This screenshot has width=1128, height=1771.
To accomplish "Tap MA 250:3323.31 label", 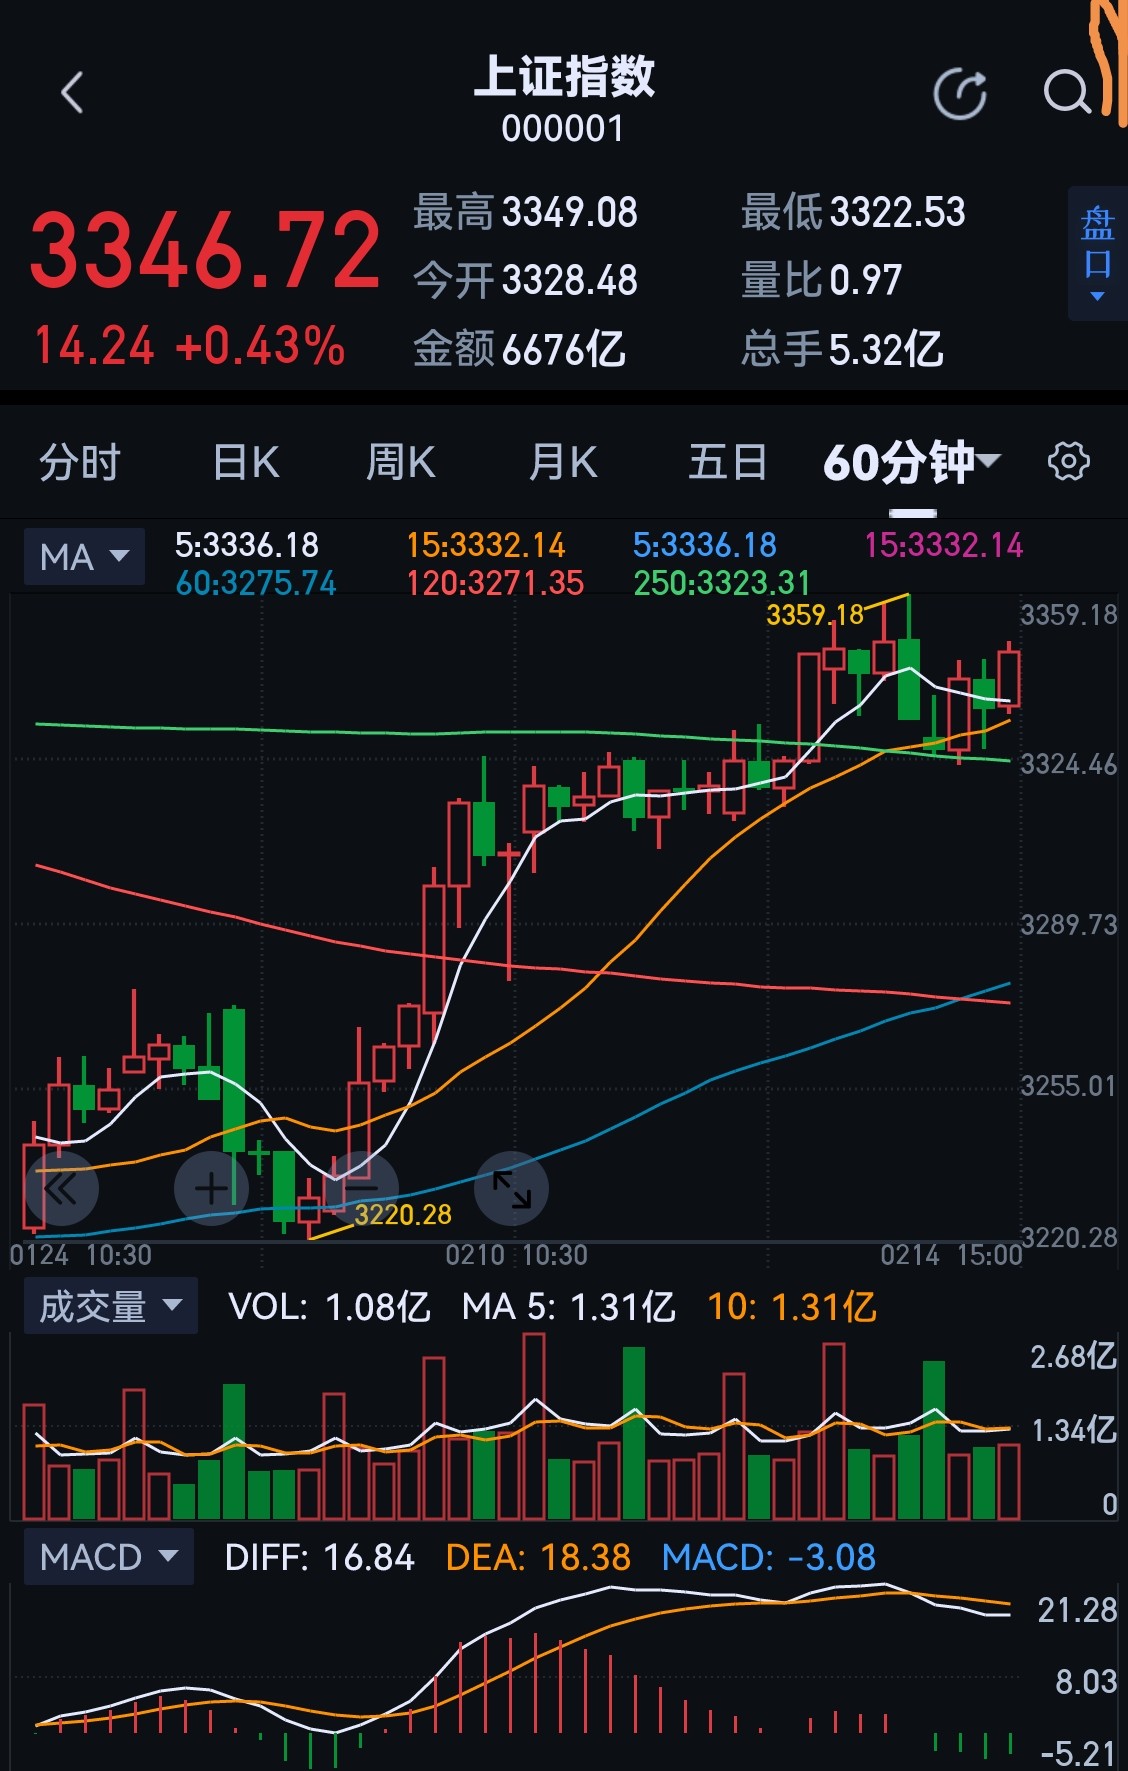I will pos(722,583).
